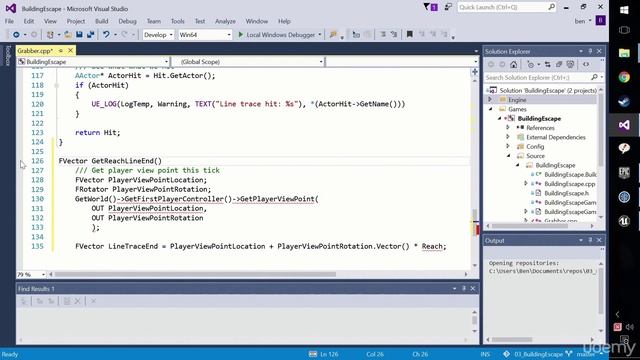This screenshot has width=640, height=360.
Task: Start Local Windows Debugger
Action: 277,35
